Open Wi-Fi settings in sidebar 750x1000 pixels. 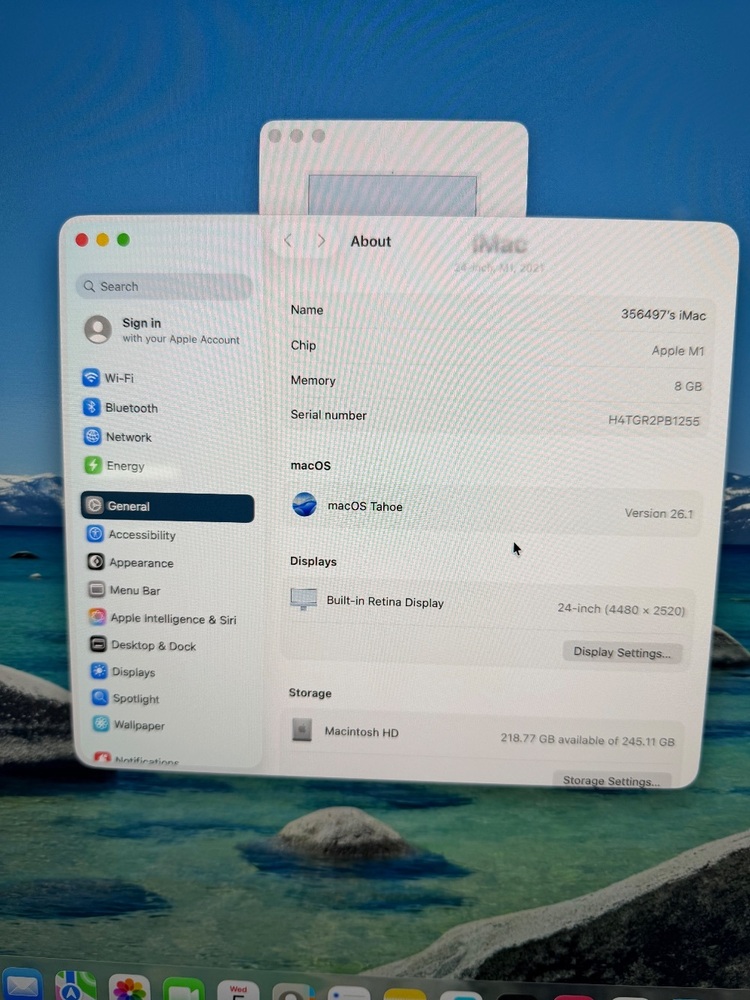pos(118,378)
